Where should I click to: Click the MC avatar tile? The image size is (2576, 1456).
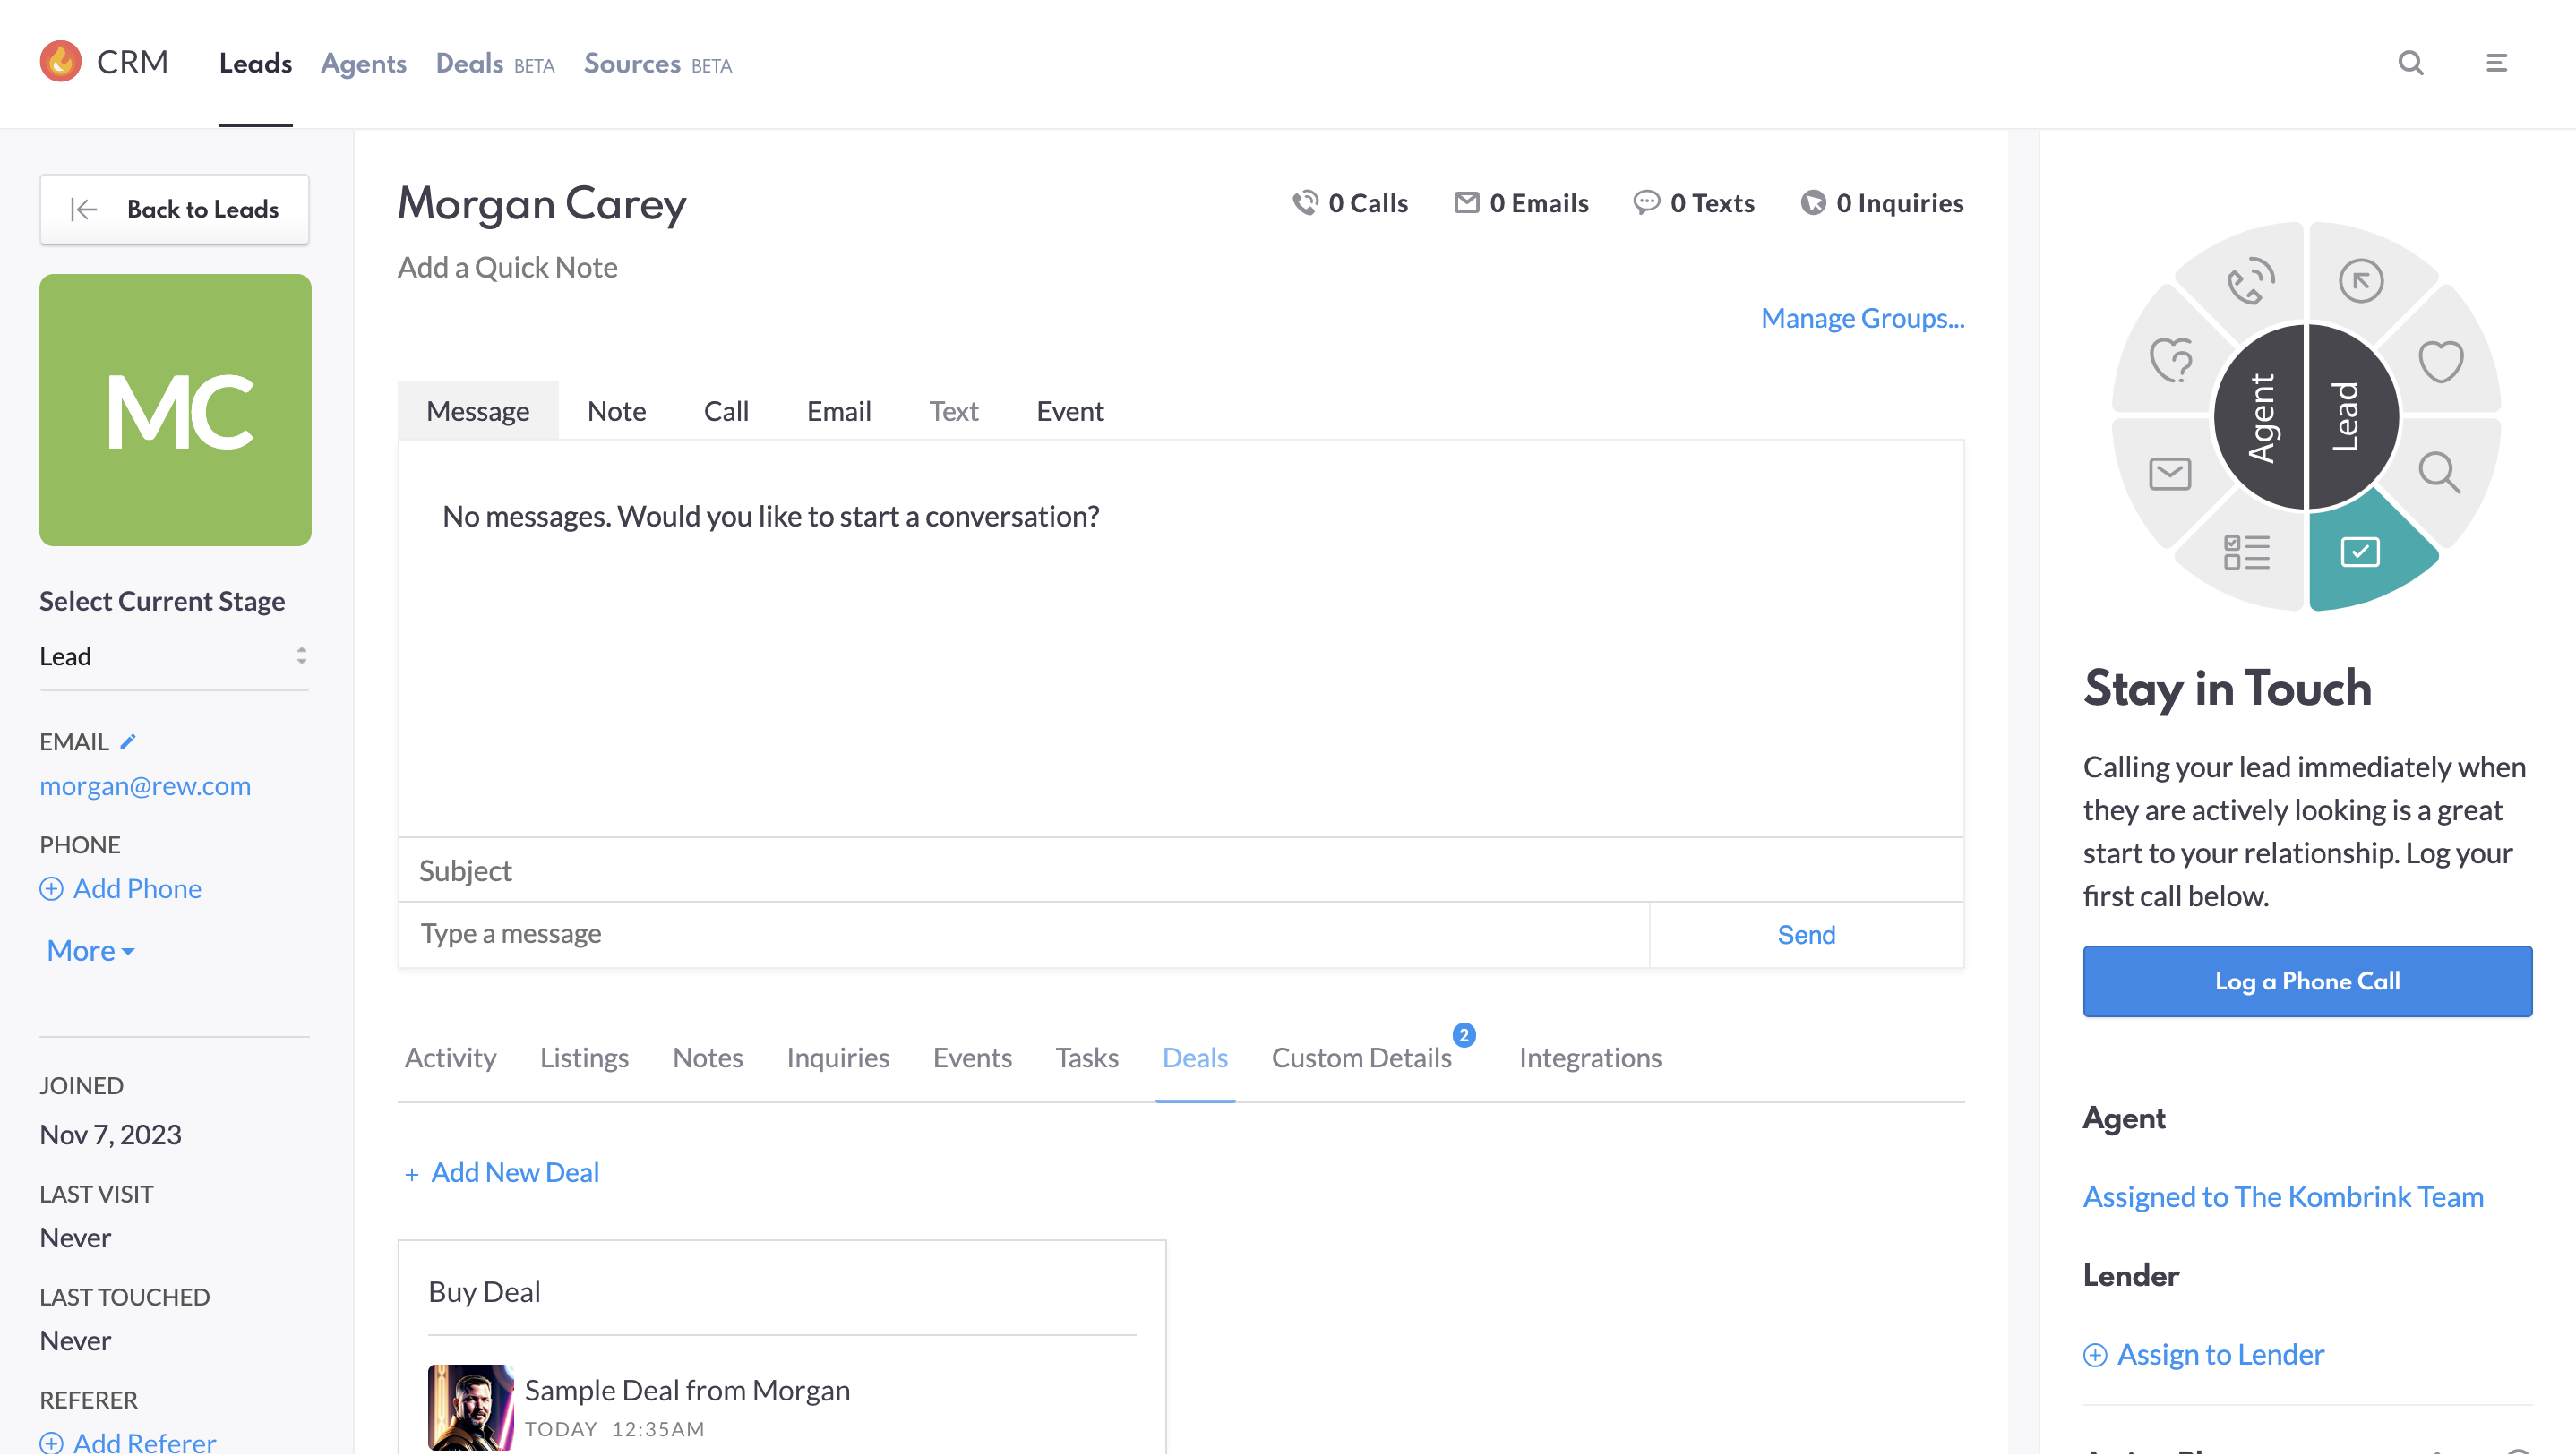[175, 410]
